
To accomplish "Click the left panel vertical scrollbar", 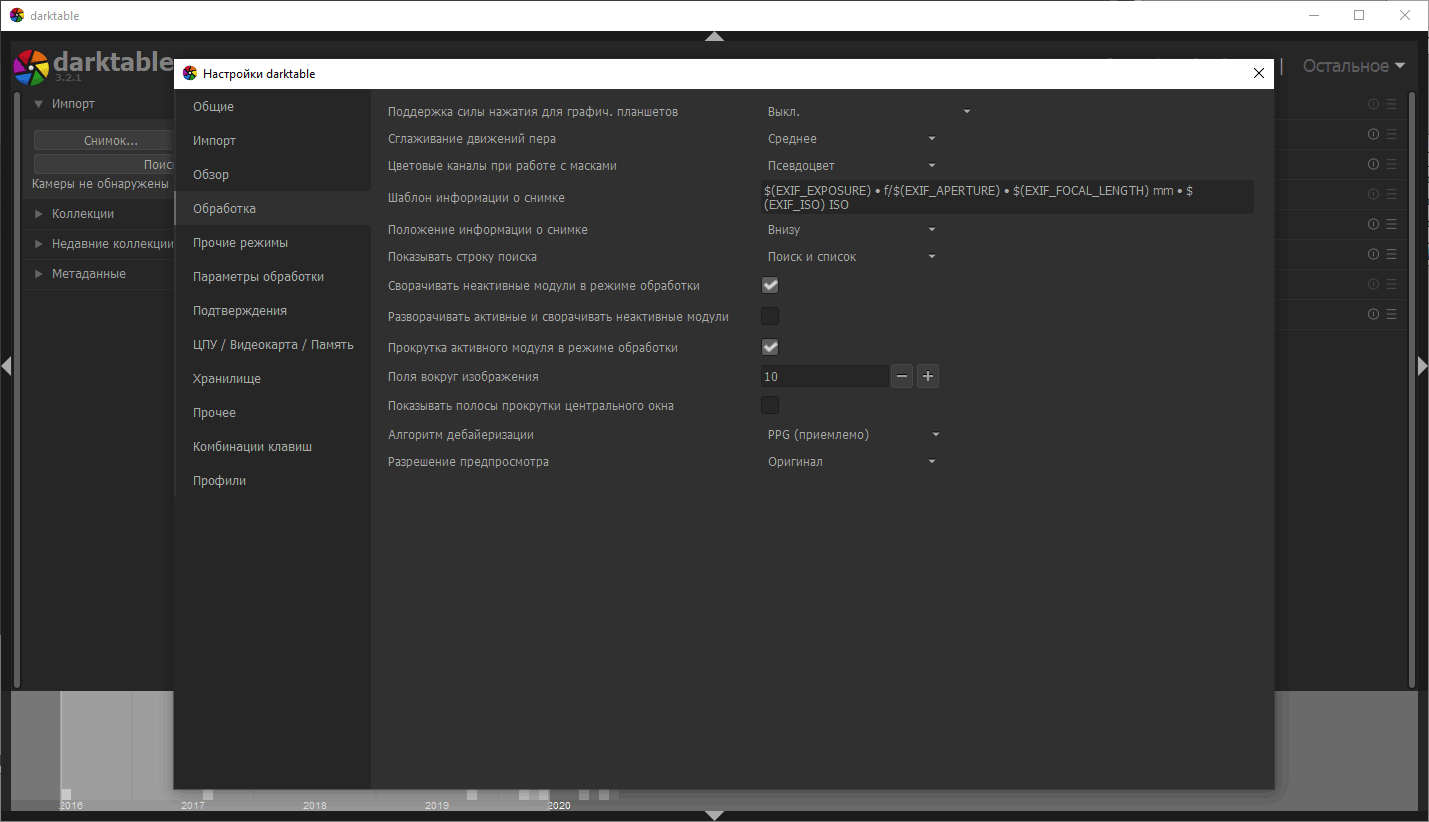I will (x=16, y=388).
